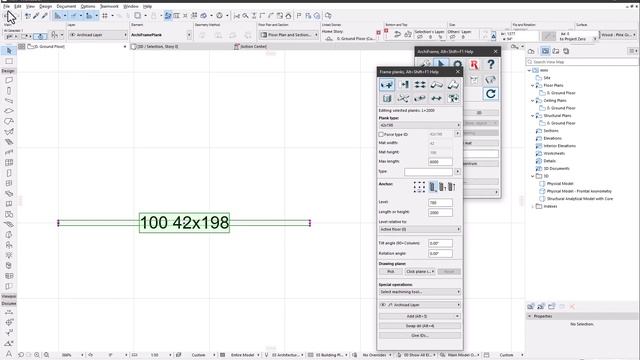The height and width of the screenshot is (360, 640).
Task: Click the Max length input field
Action: 440,162
